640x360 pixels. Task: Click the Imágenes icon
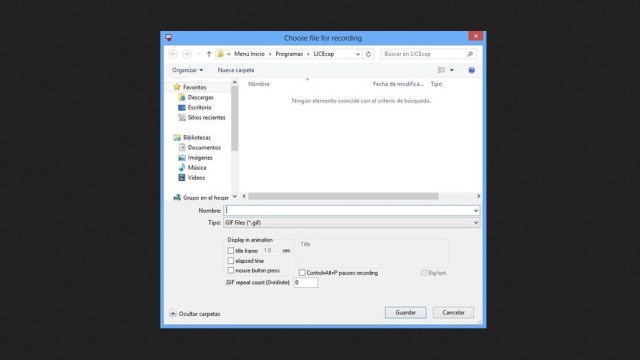pyautogui.click(x=182, y=158)
